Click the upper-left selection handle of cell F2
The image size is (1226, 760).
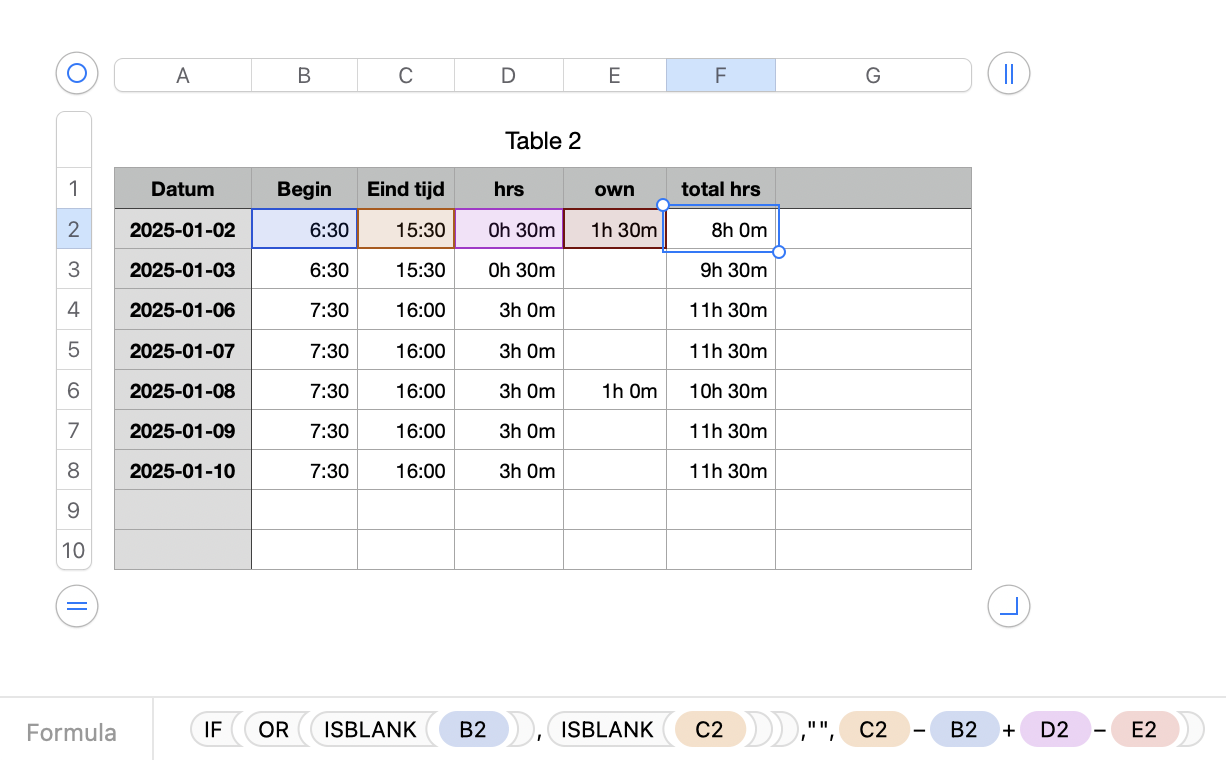[x=663, y=205]
